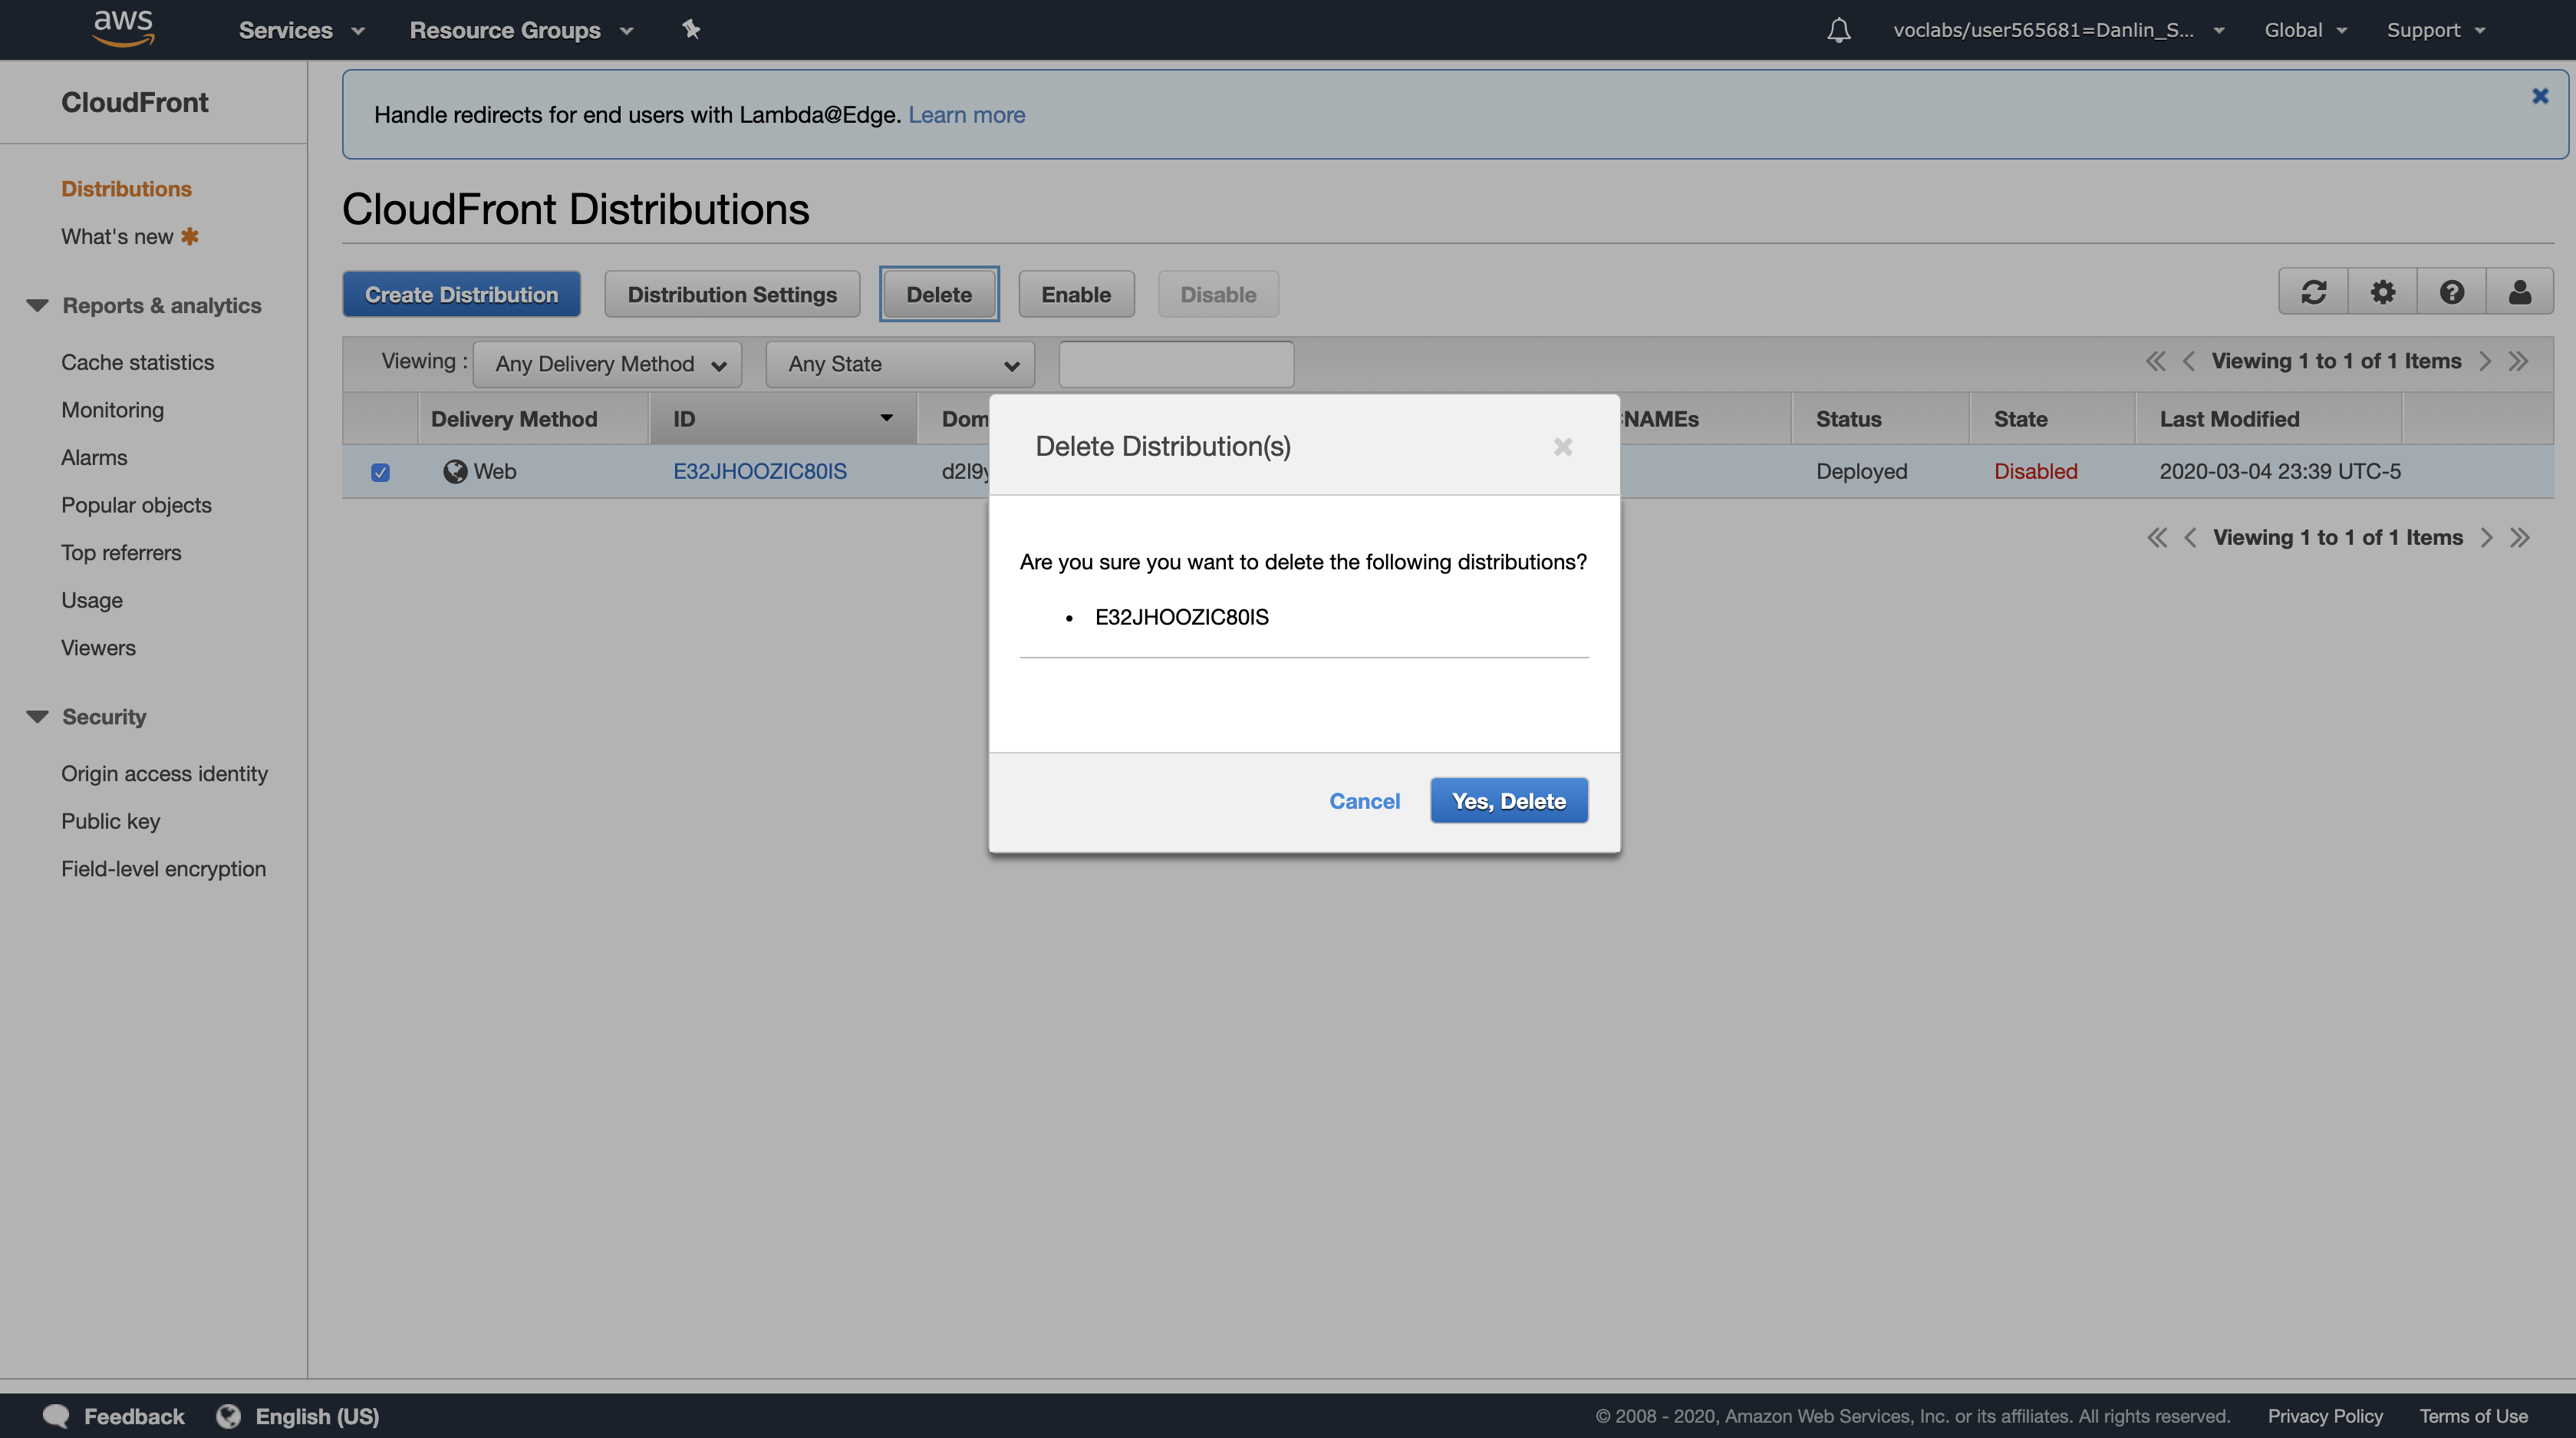
Task: Click the distributions filter text field
Action: pos(1176,364)
